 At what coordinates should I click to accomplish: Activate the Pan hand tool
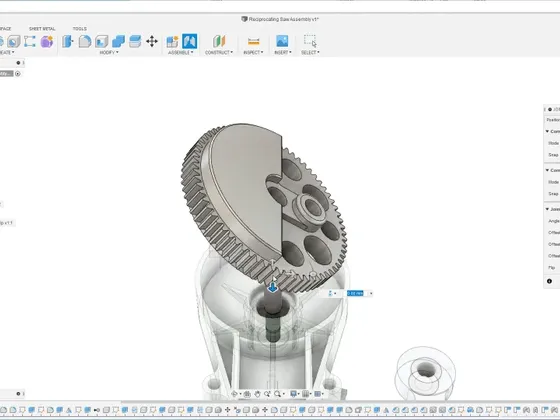pyautogui.click(x=257, y=394)
